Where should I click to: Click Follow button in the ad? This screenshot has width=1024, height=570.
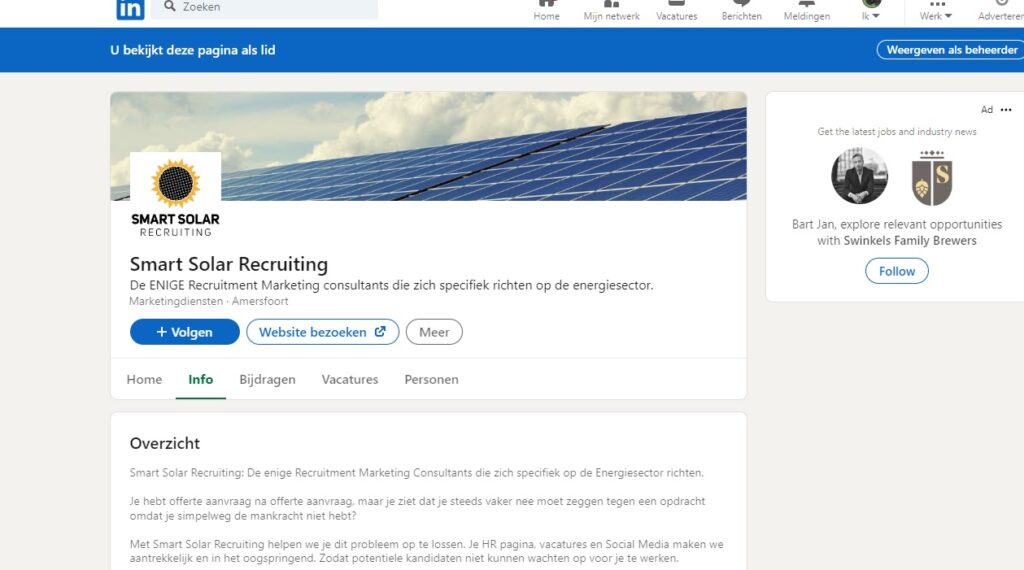[897, 271]
